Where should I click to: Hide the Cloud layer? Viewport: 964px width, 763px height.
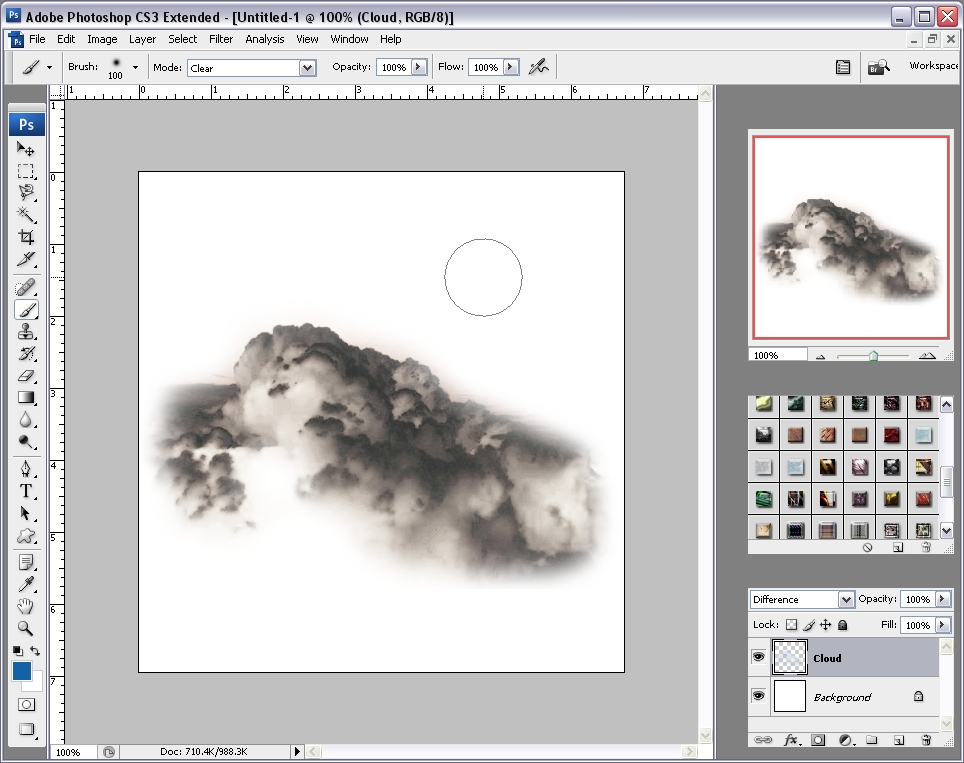759,657
